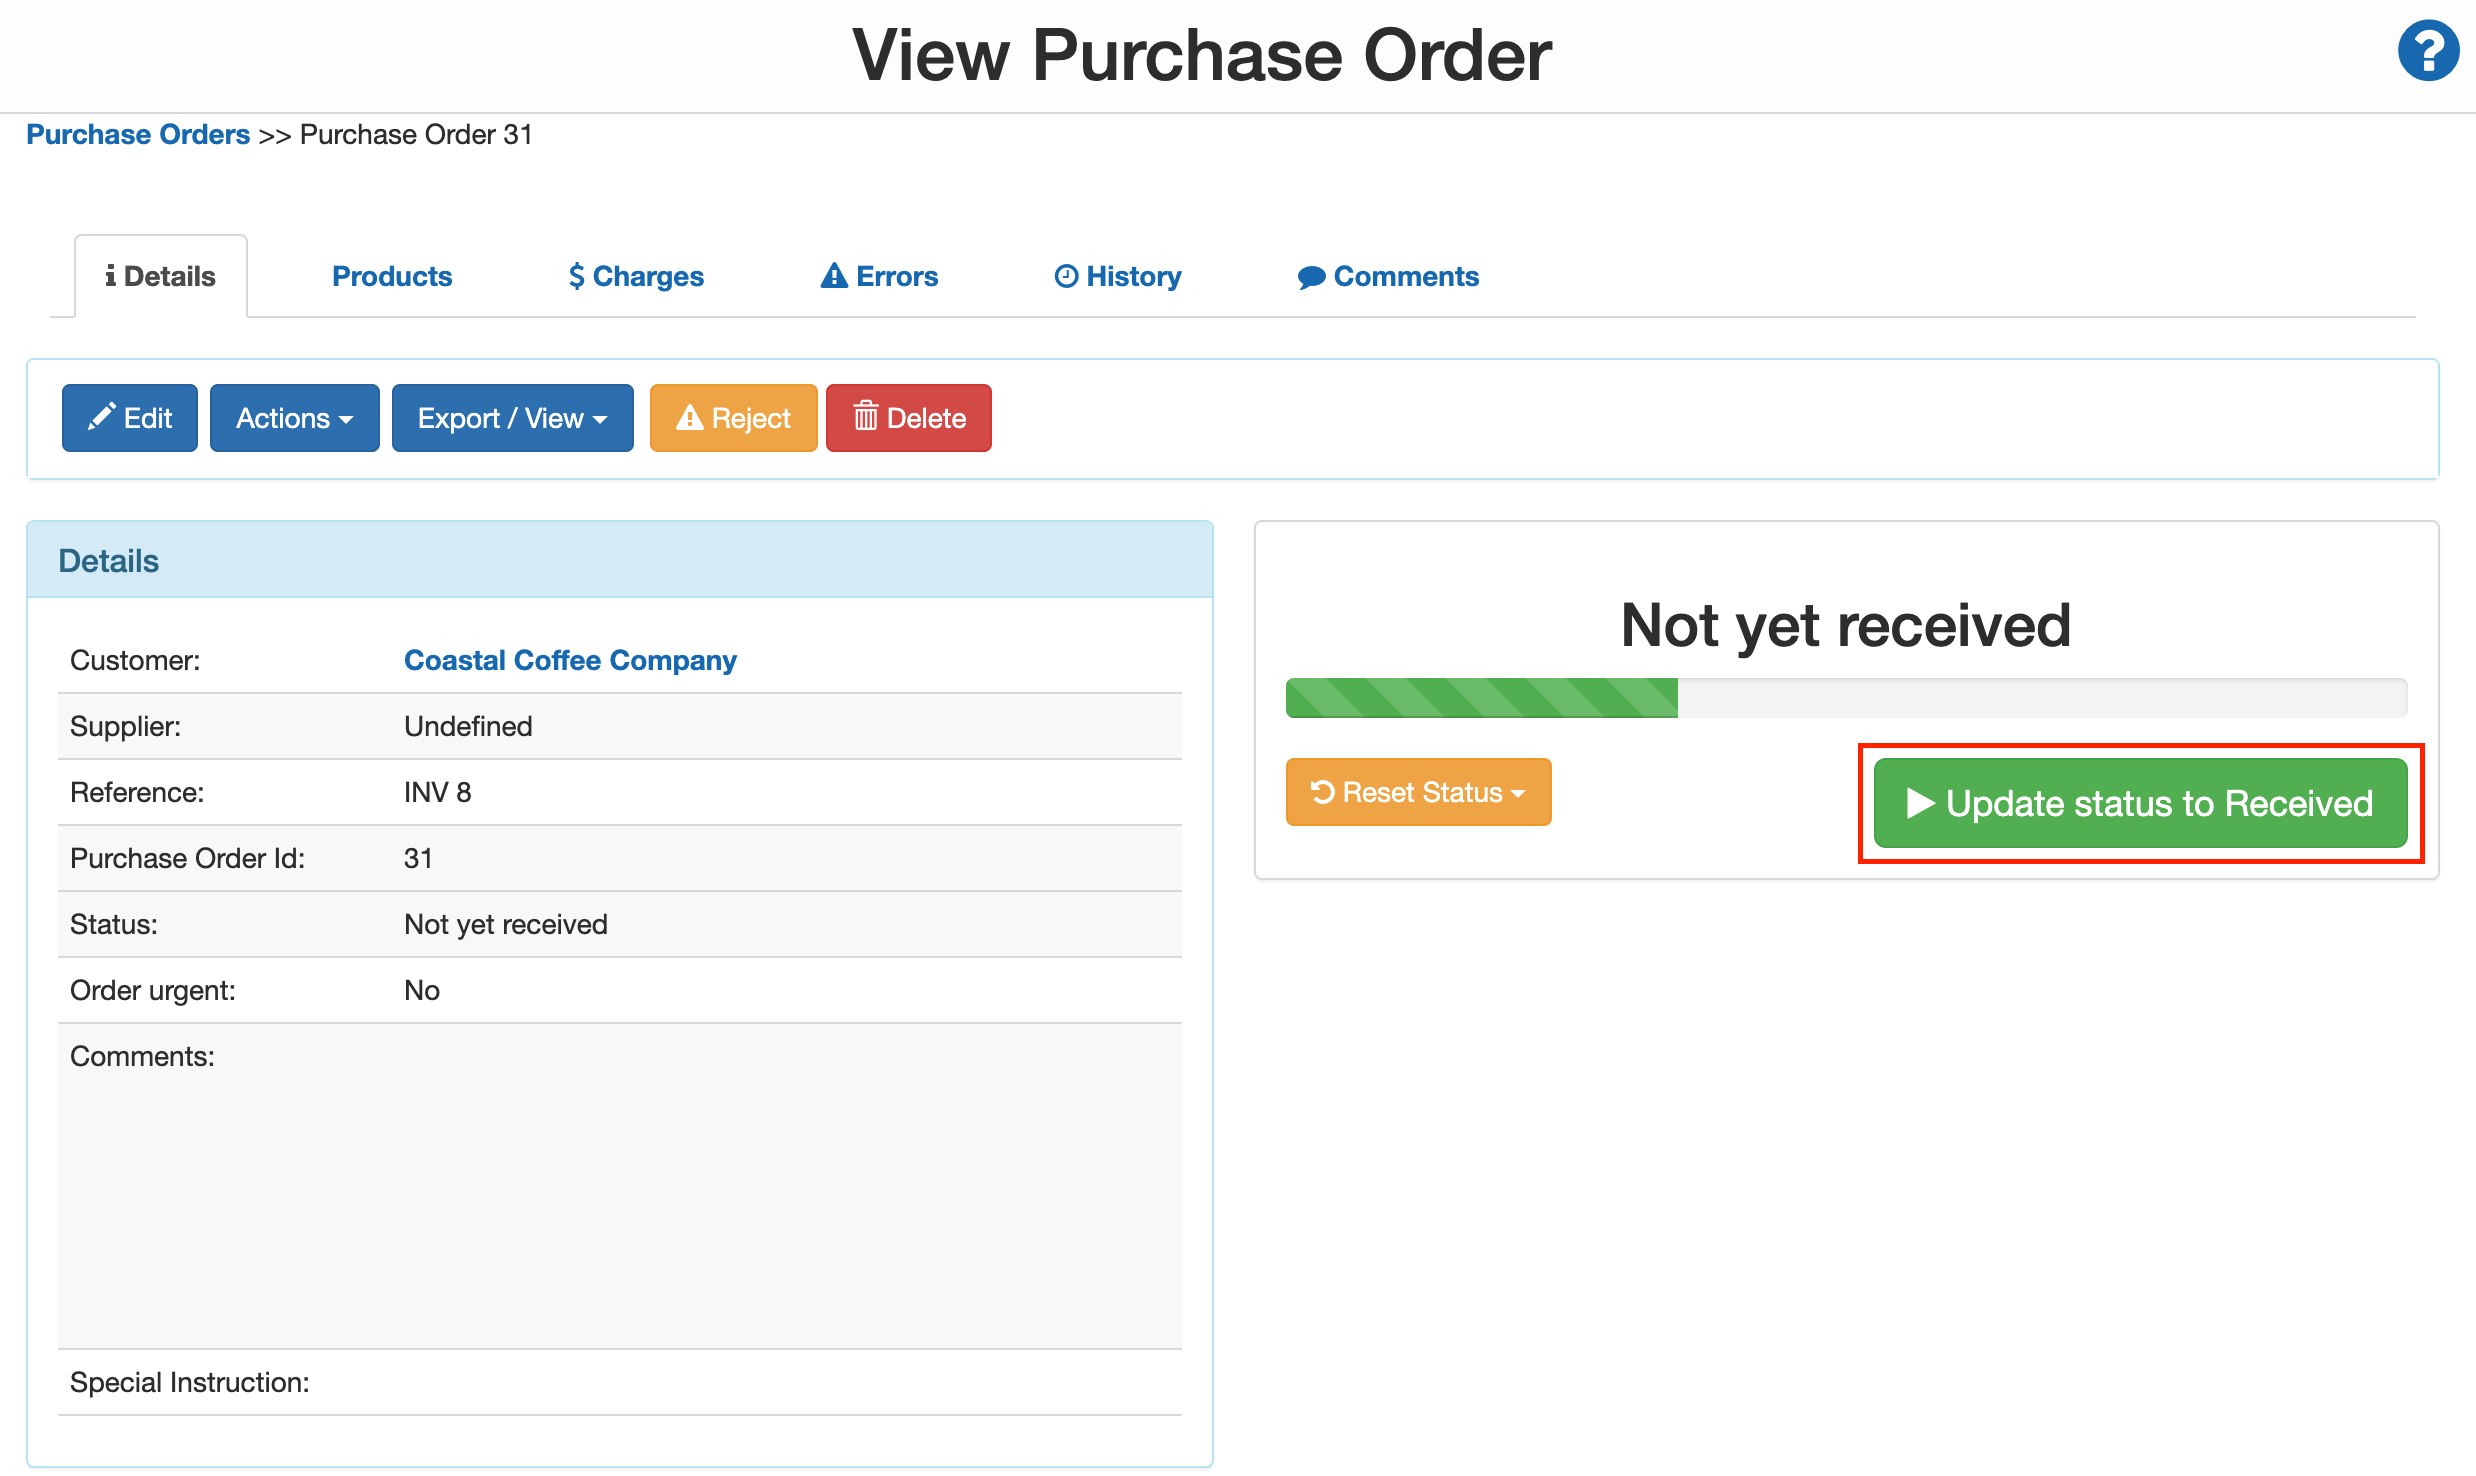Image resolution: width=2476 pixels, height=1476 pixels.
Task: Click the dollar icon on the Charges tab
Action: pyautogui.click(x=578, y=276)
